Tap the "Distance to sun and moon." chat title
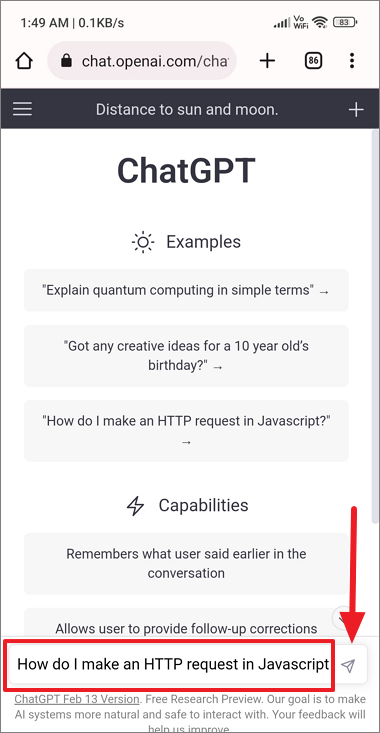This screenshot has height=733, width=380. coord(187,109)
